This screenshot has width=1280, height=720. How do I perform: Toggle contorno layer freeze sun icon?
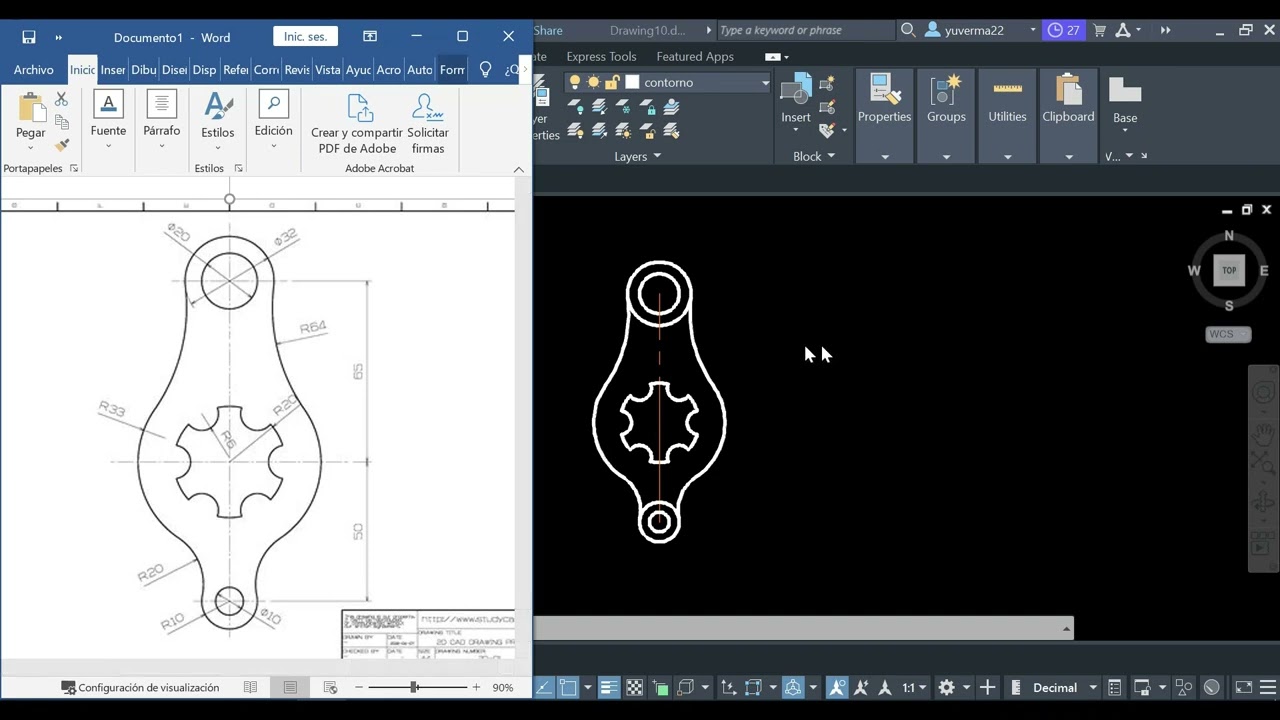tap(593, 83)
